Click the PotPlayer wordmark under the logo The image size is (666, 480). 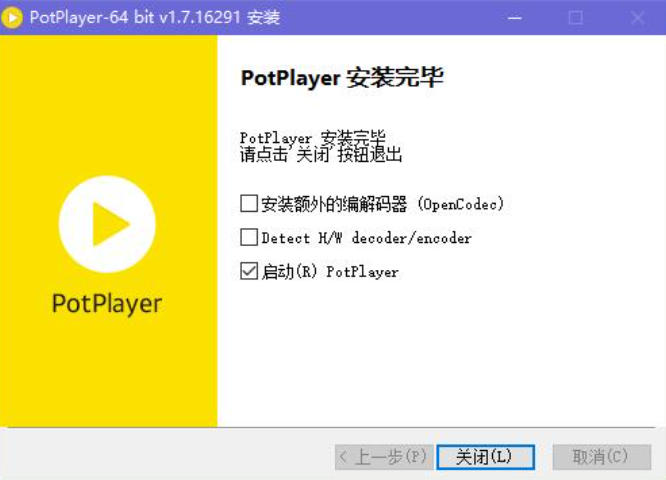coord(107,304)
